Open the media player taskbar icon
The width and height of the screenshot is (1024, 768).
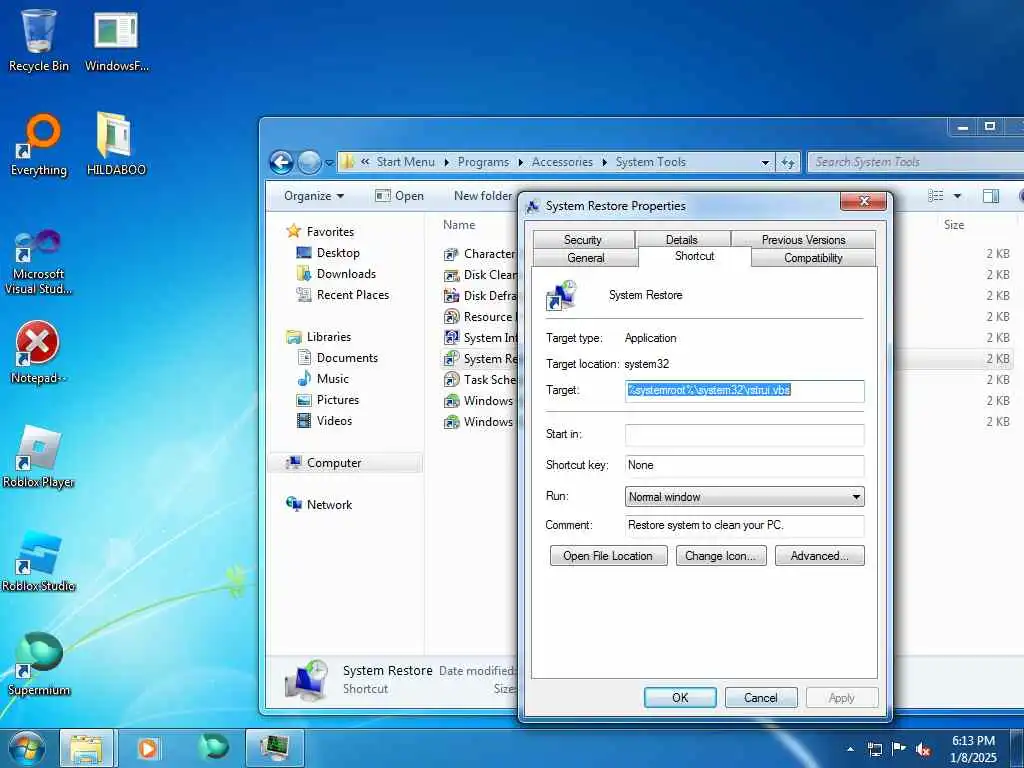pyautogui.click(x=148, y=748)
